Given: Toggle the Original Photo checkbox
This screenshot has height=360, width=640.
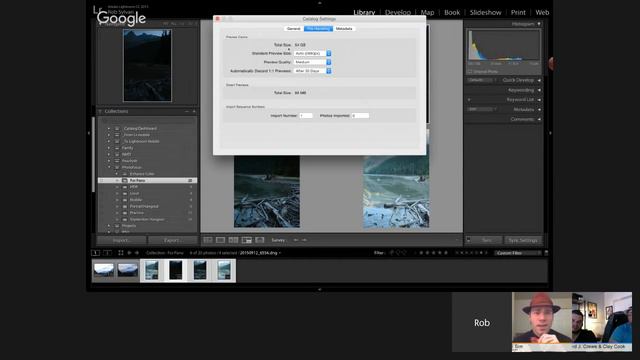Looking at the screenshot, I should coord(470,72).
